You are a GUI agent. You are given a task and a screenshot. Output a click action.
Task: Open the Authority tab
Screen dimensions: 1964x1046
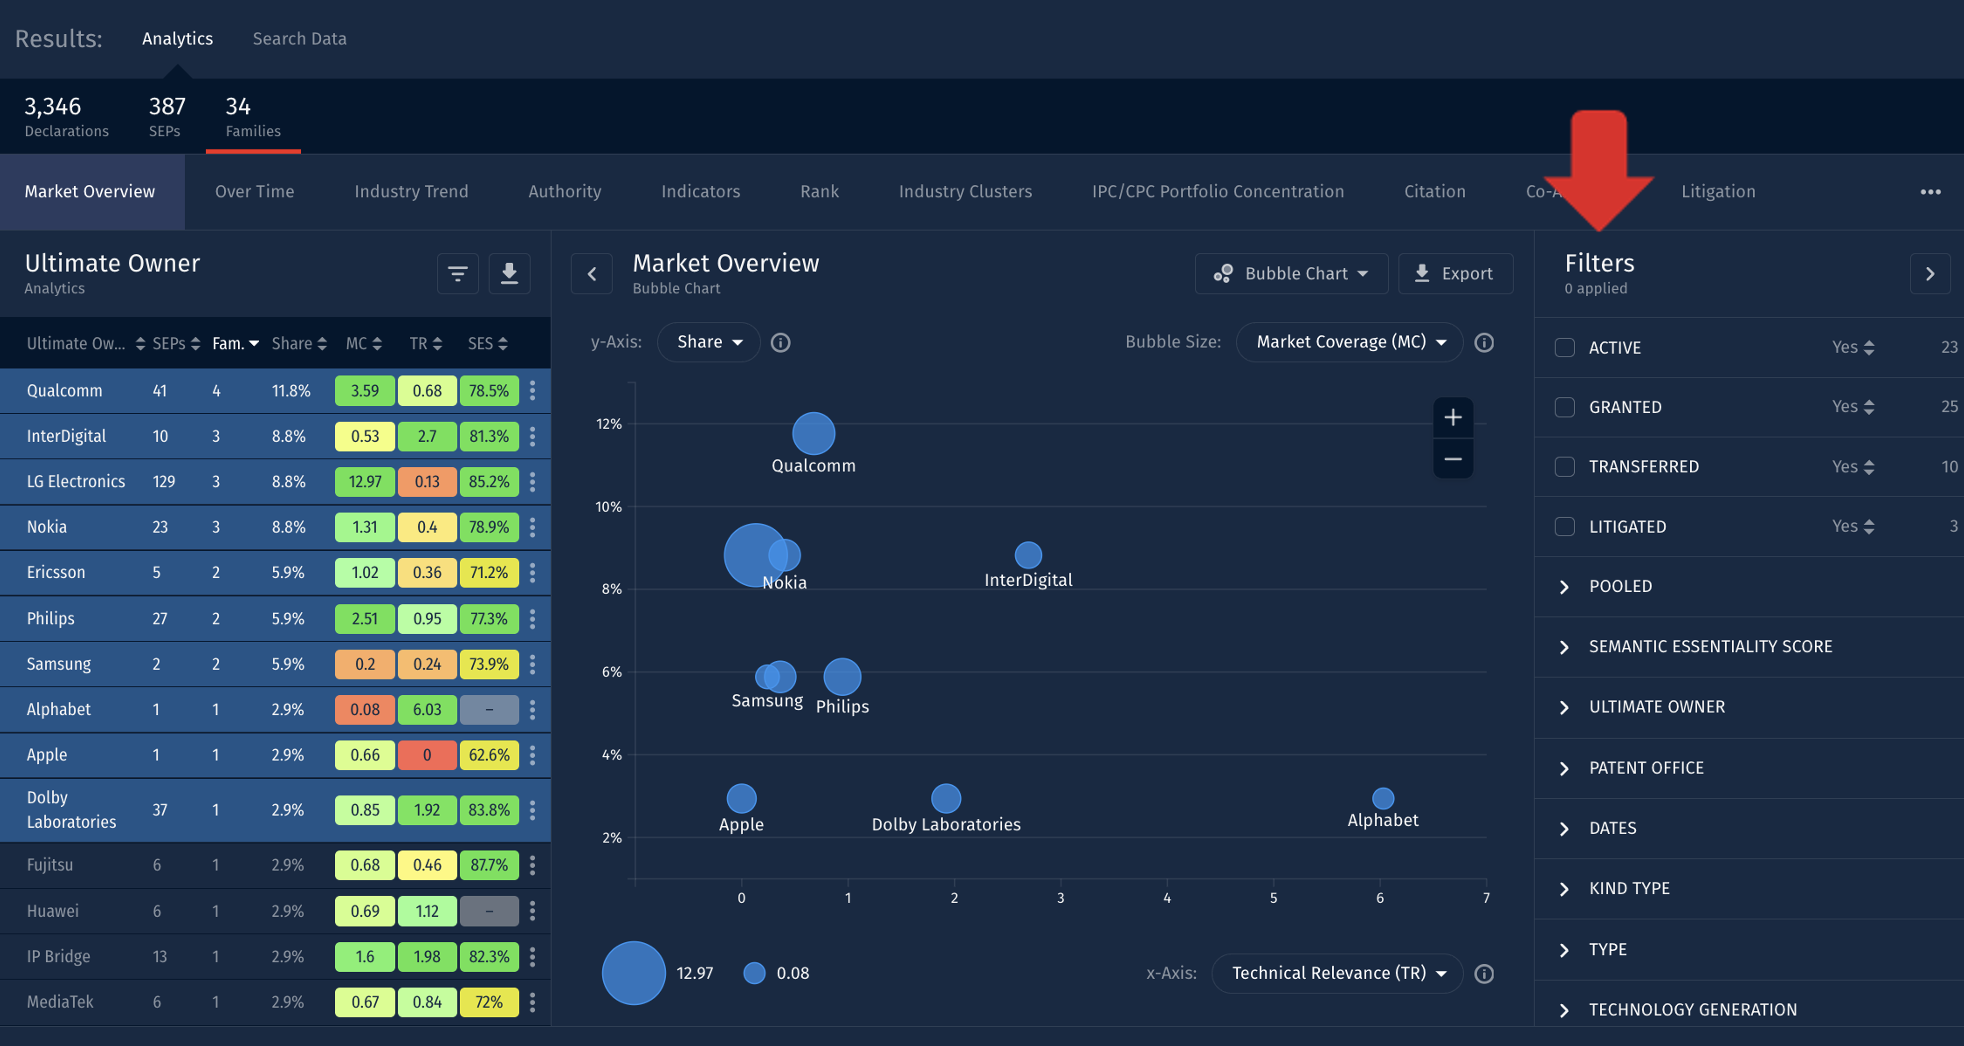[565, 191]
